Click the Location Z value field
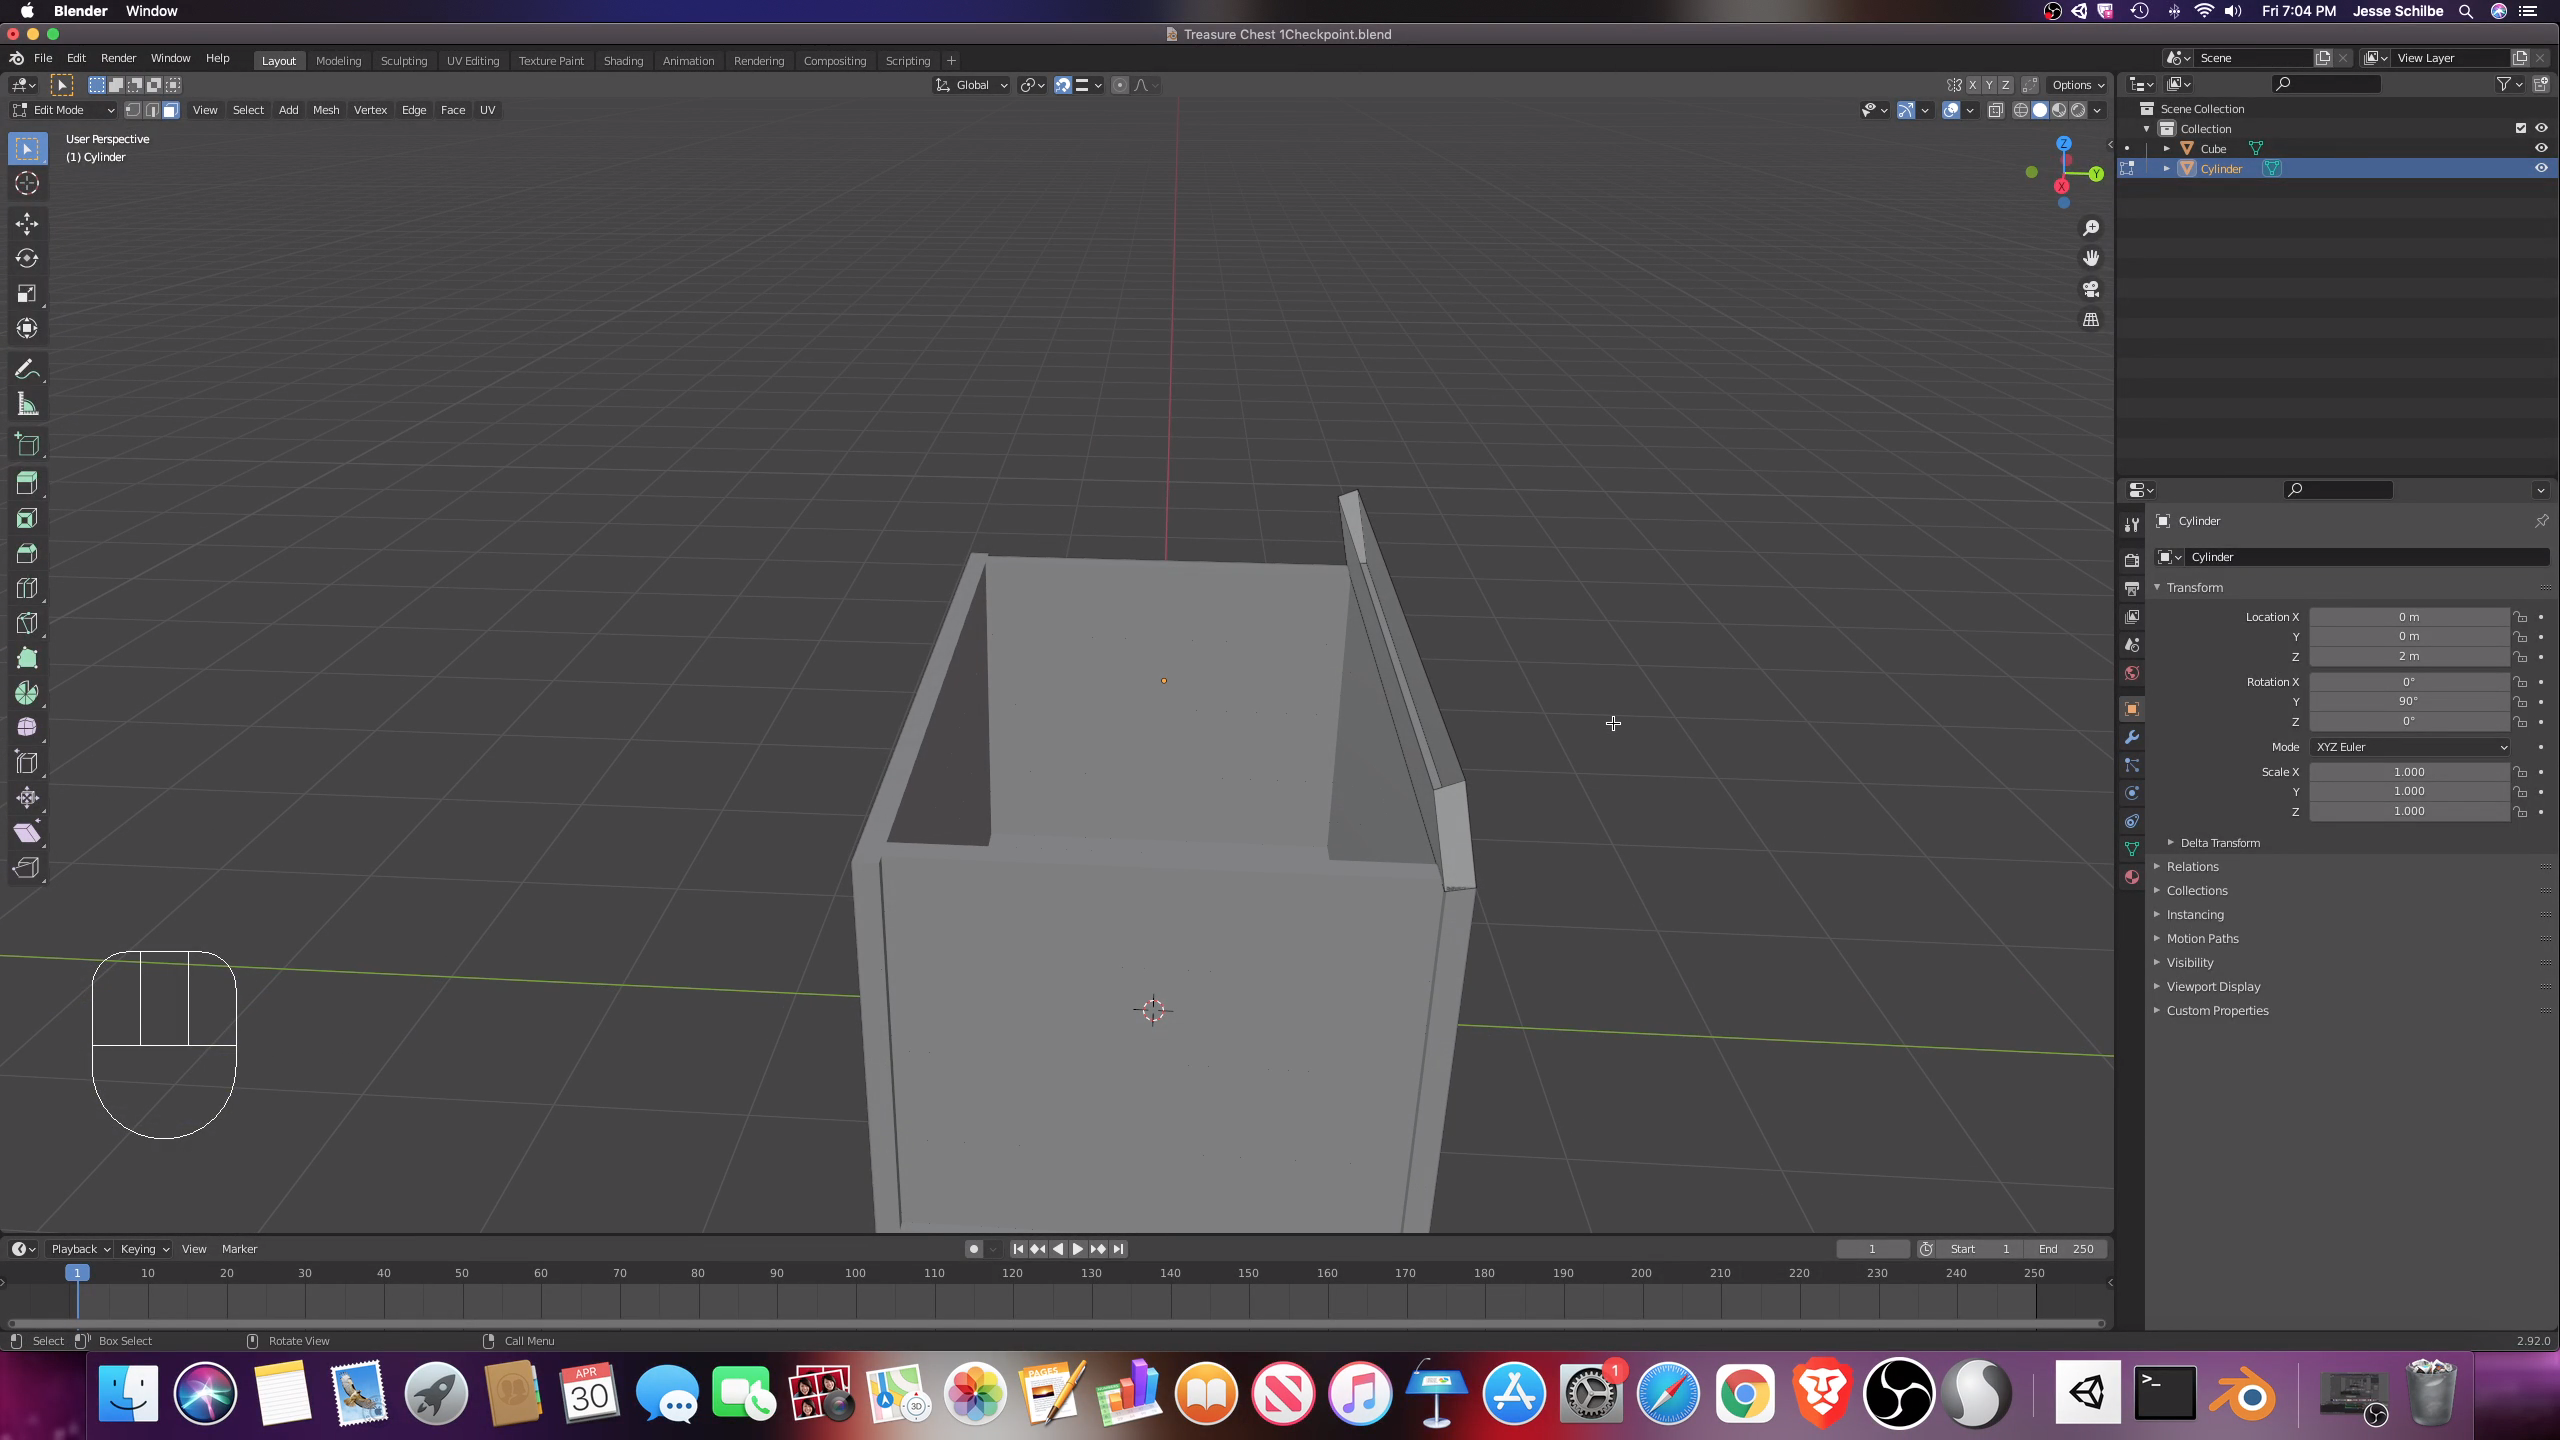 coord(2408,657)
